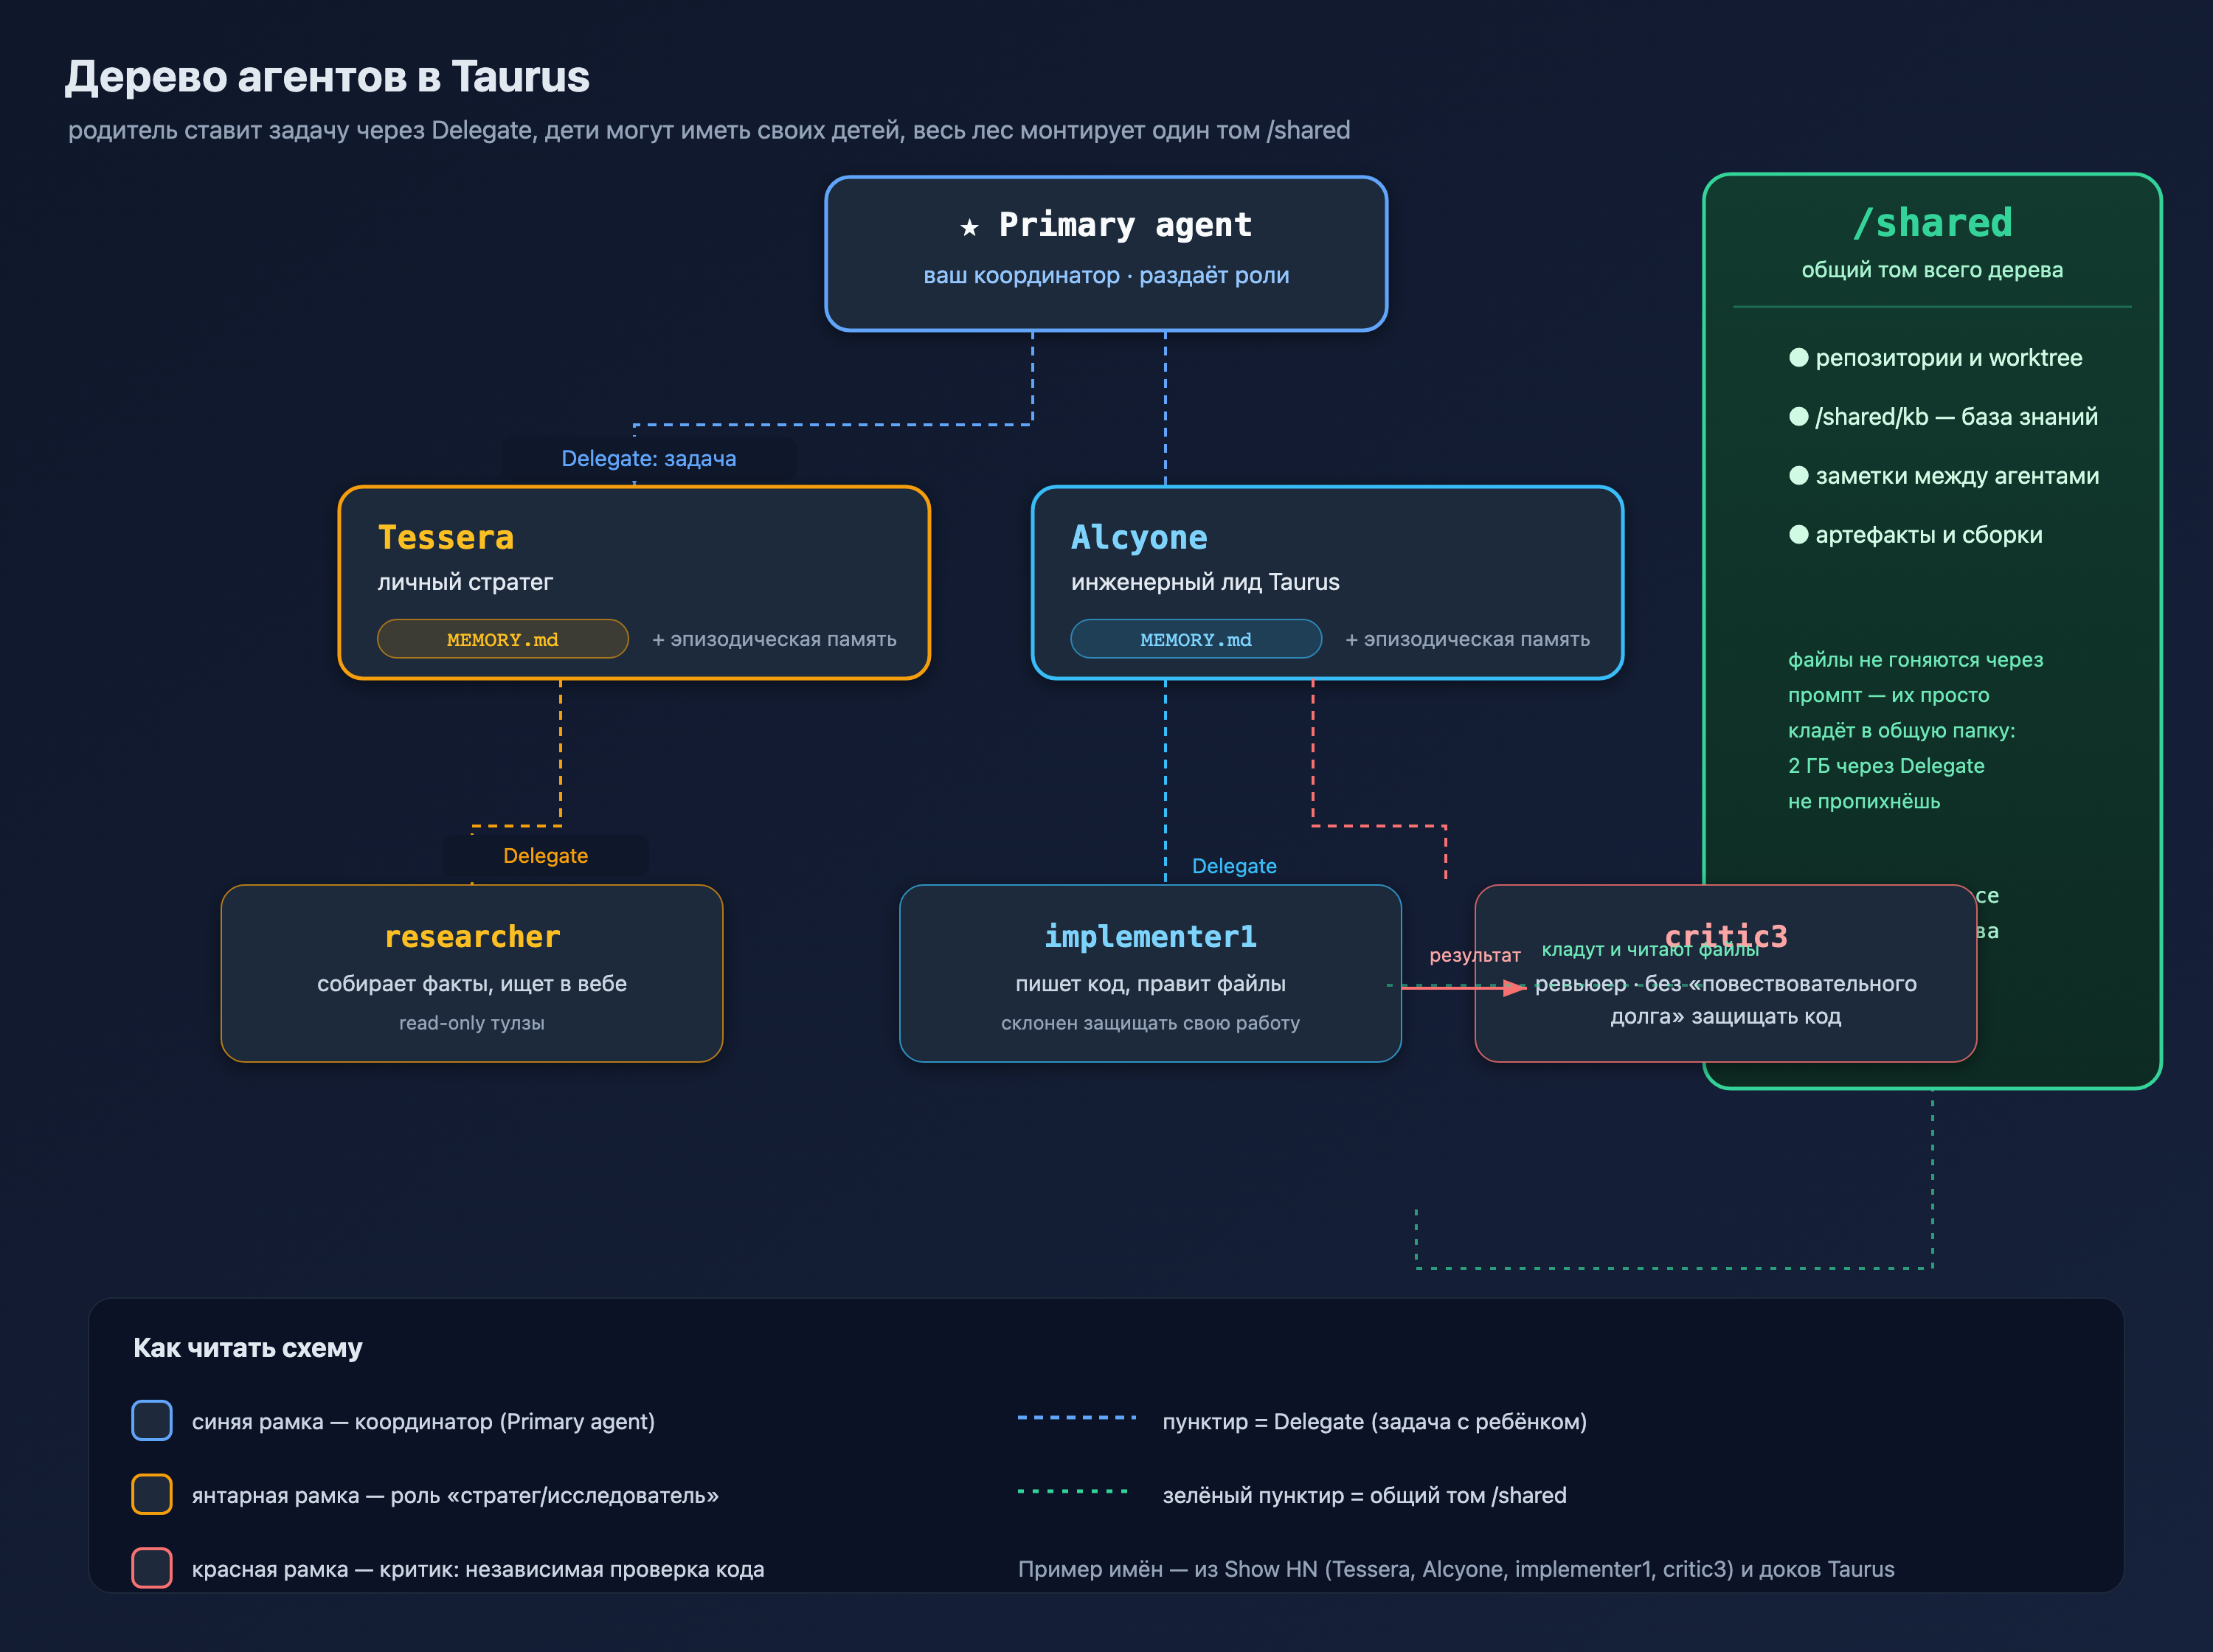The width and height of the screenshot is (2213, 1652).
Task: Click the red frame legend swatch
Action: (152, 1568)
